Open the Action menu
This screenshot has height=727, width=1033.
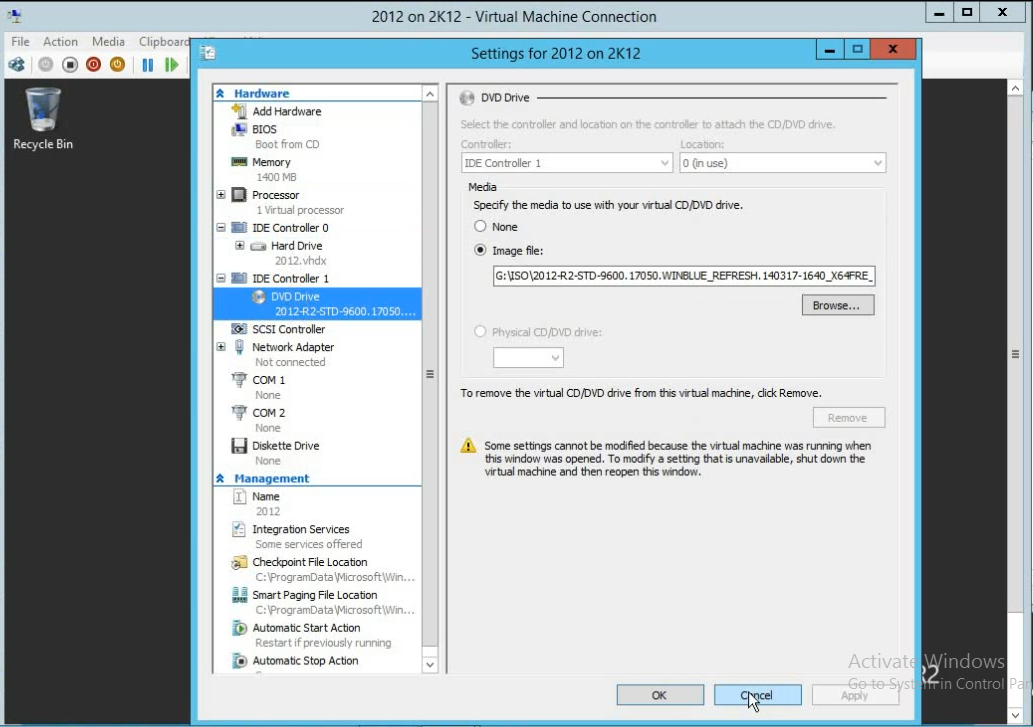(61, 41)
